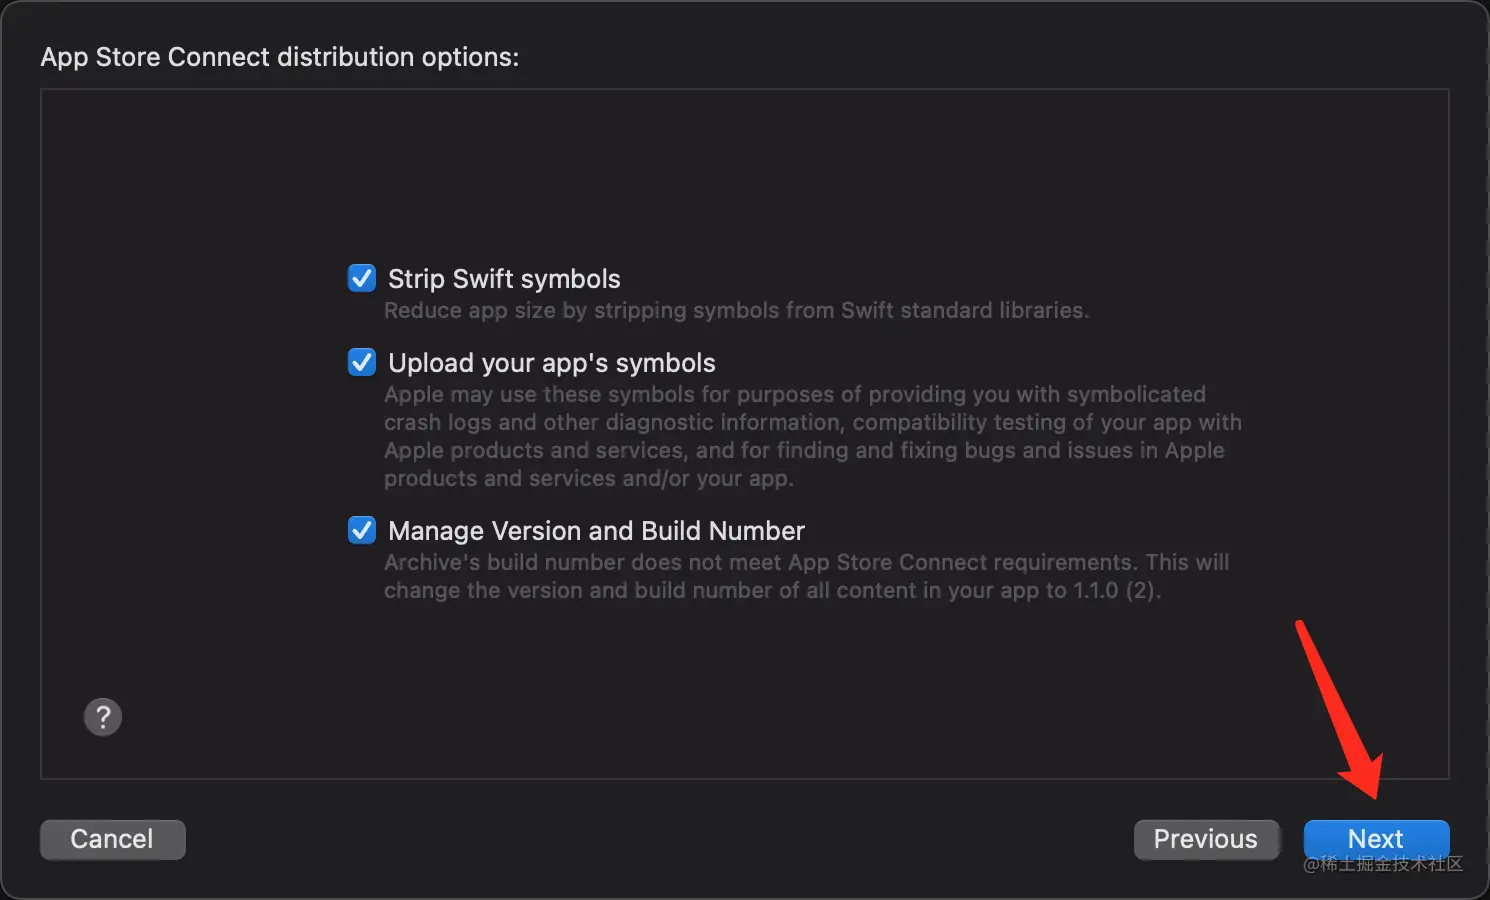
Task: Click the red arrow annotation
Action: coord(1340,708)
